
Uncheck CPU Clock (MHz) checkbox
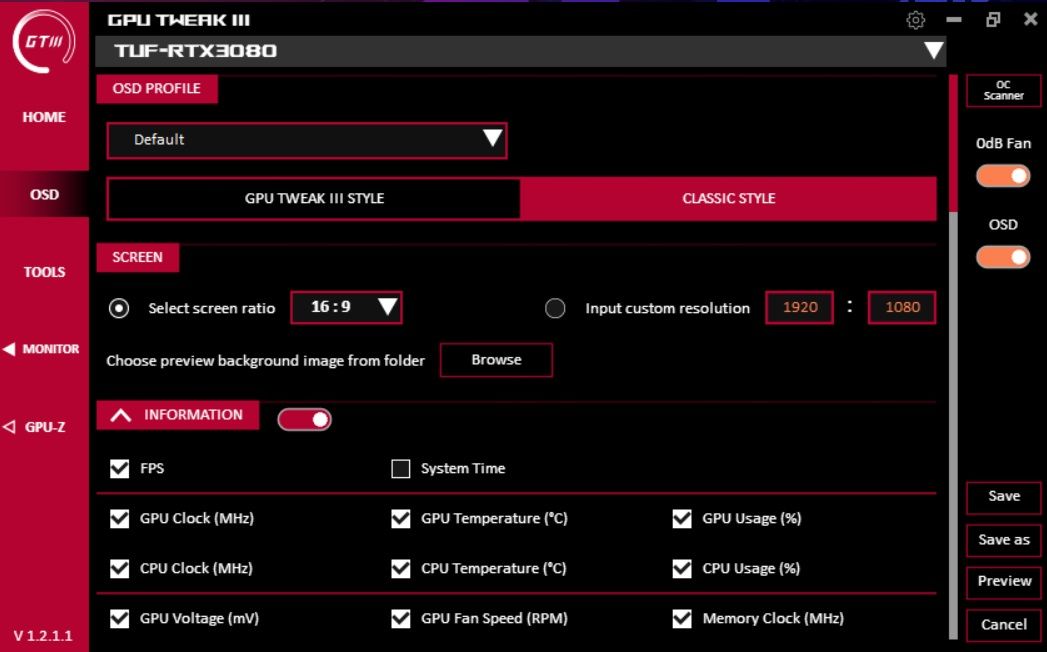coord(120,568)
